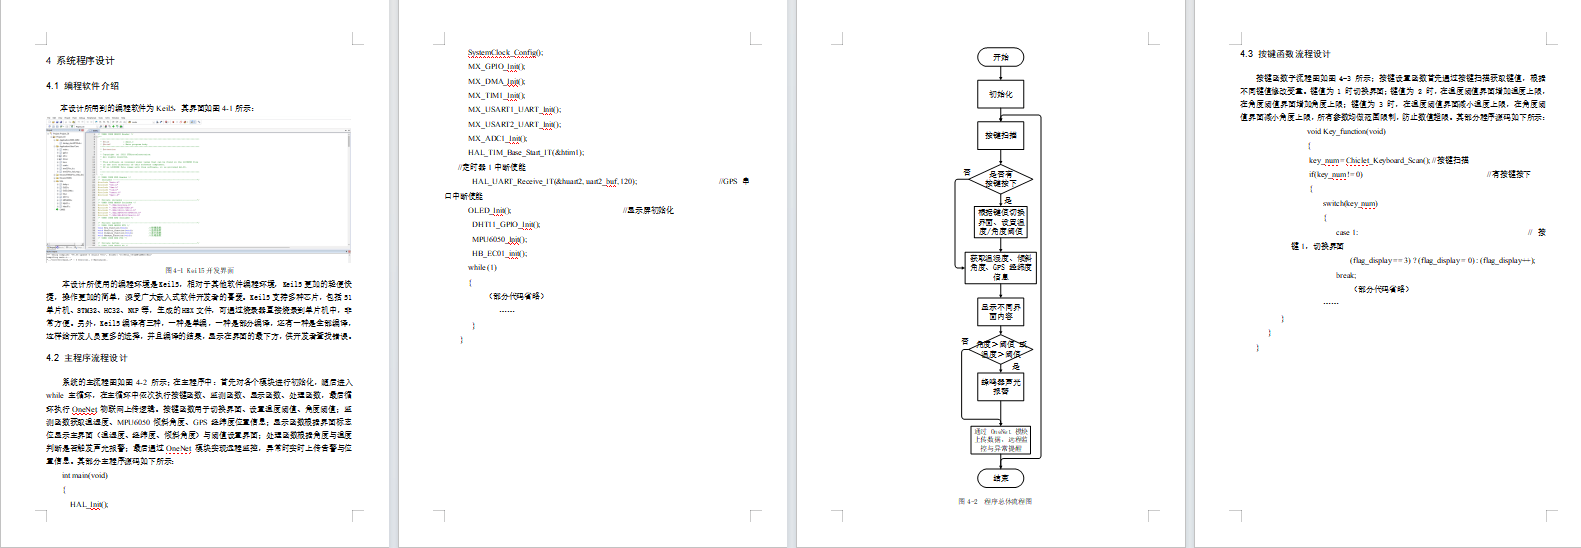Click the code line 'int main(void)'
This screenshot has width=1581, height=548.
85,476
